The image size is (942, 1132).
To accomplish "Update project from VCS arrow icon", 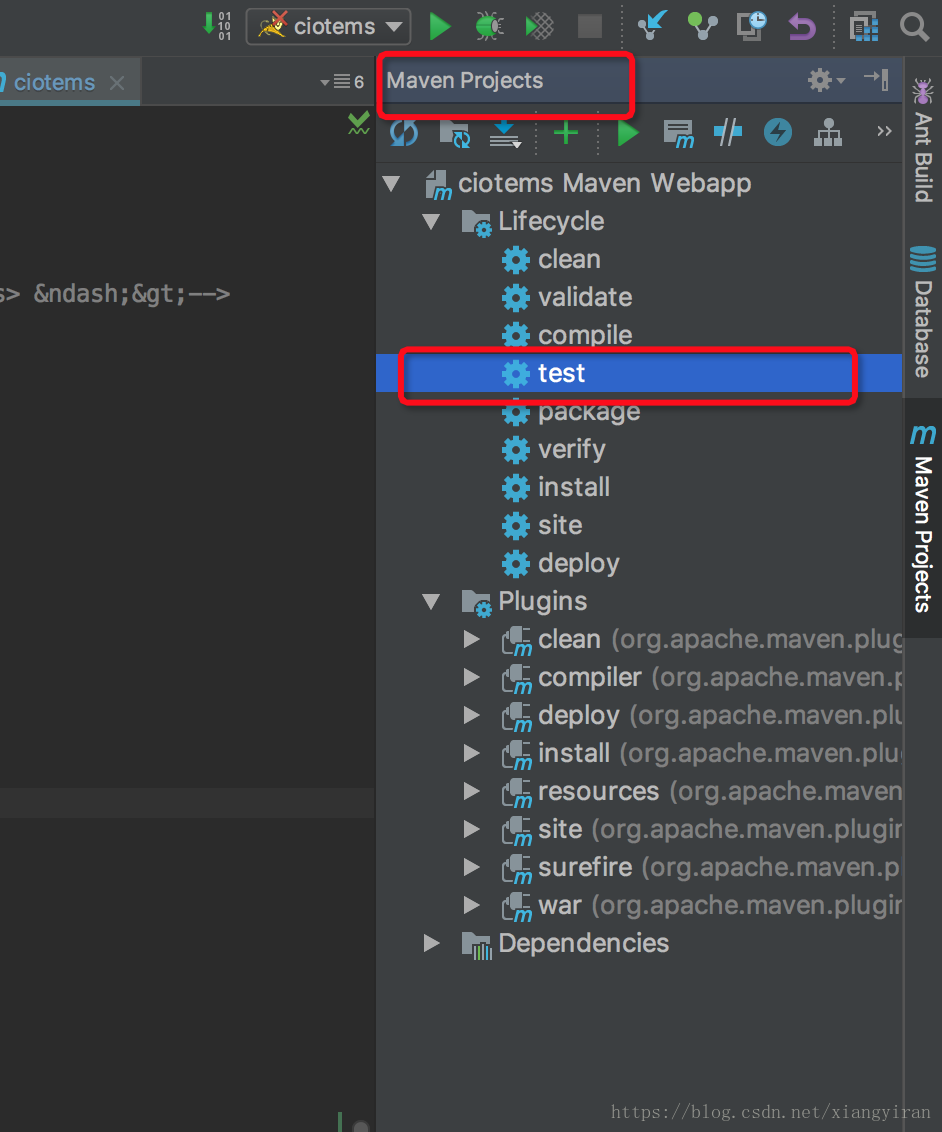I will (x=652, y=26).
